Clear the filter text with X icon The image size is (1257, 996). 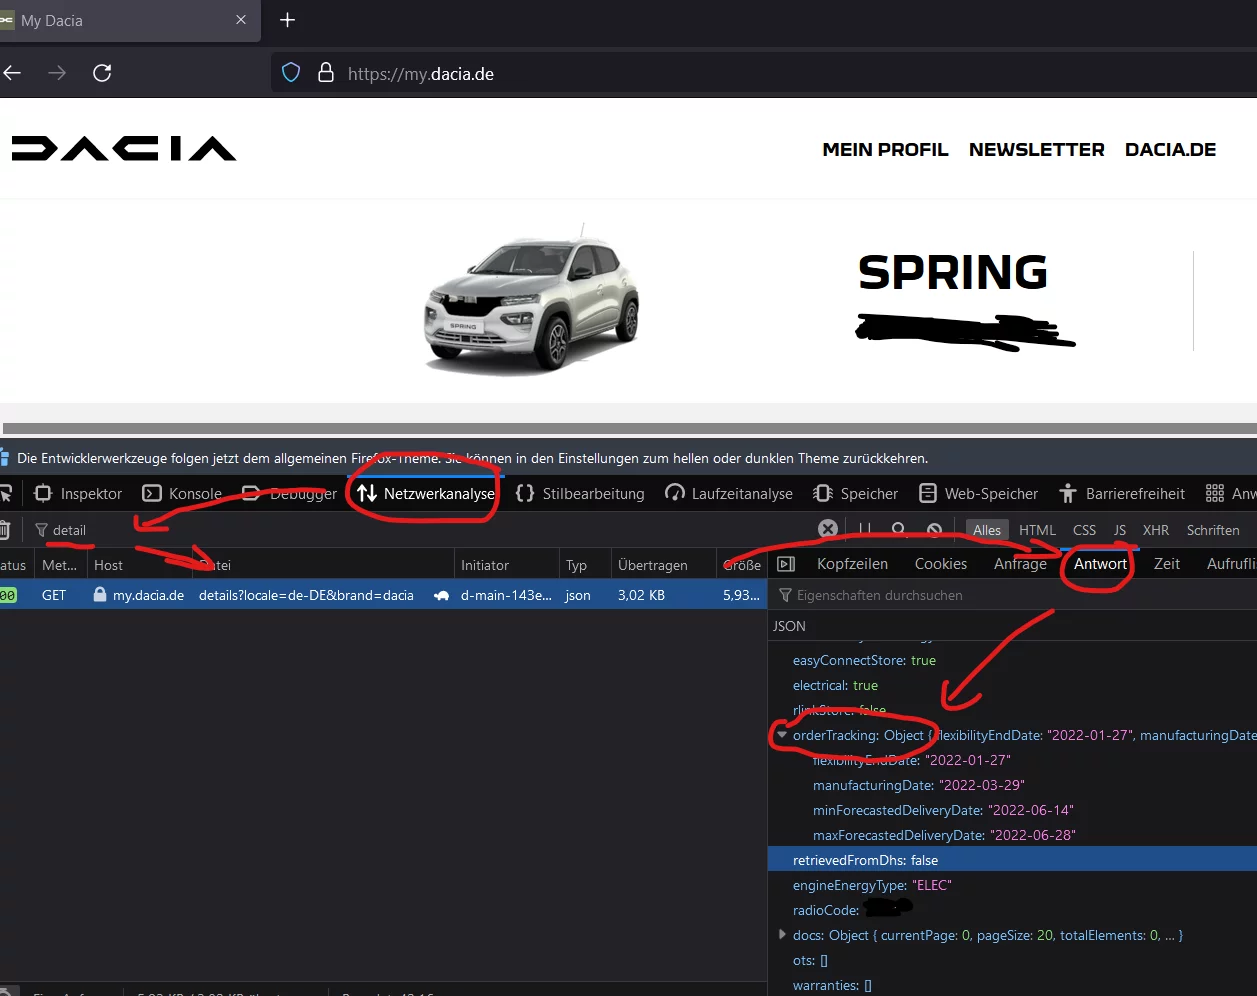point(827,529)
